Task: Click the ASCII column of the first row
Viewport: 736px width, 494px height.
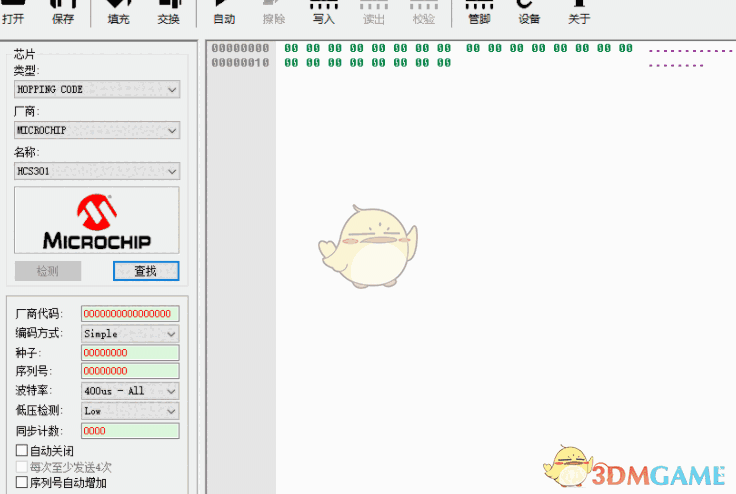Action: [x=691, y=50]
